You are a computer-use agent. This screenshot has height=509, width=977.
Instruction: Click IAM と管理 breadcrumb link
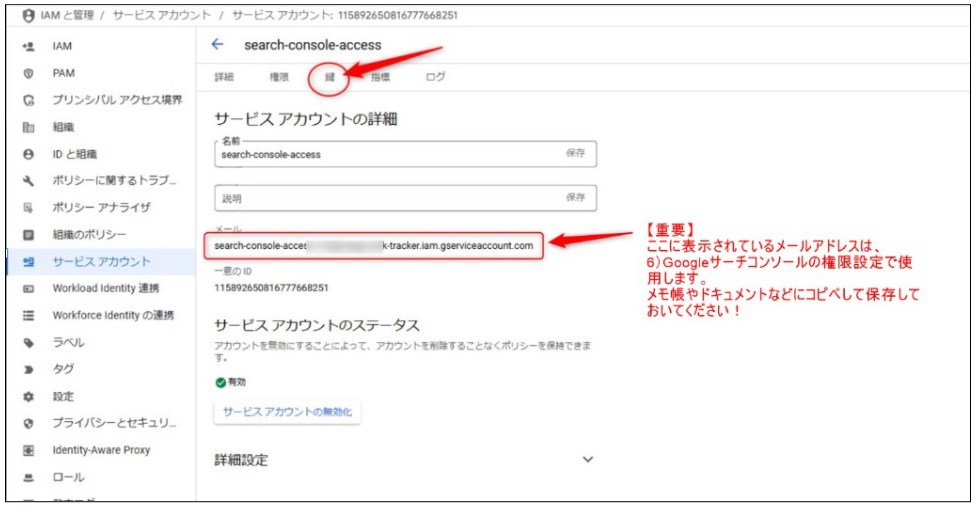(67, 15)
